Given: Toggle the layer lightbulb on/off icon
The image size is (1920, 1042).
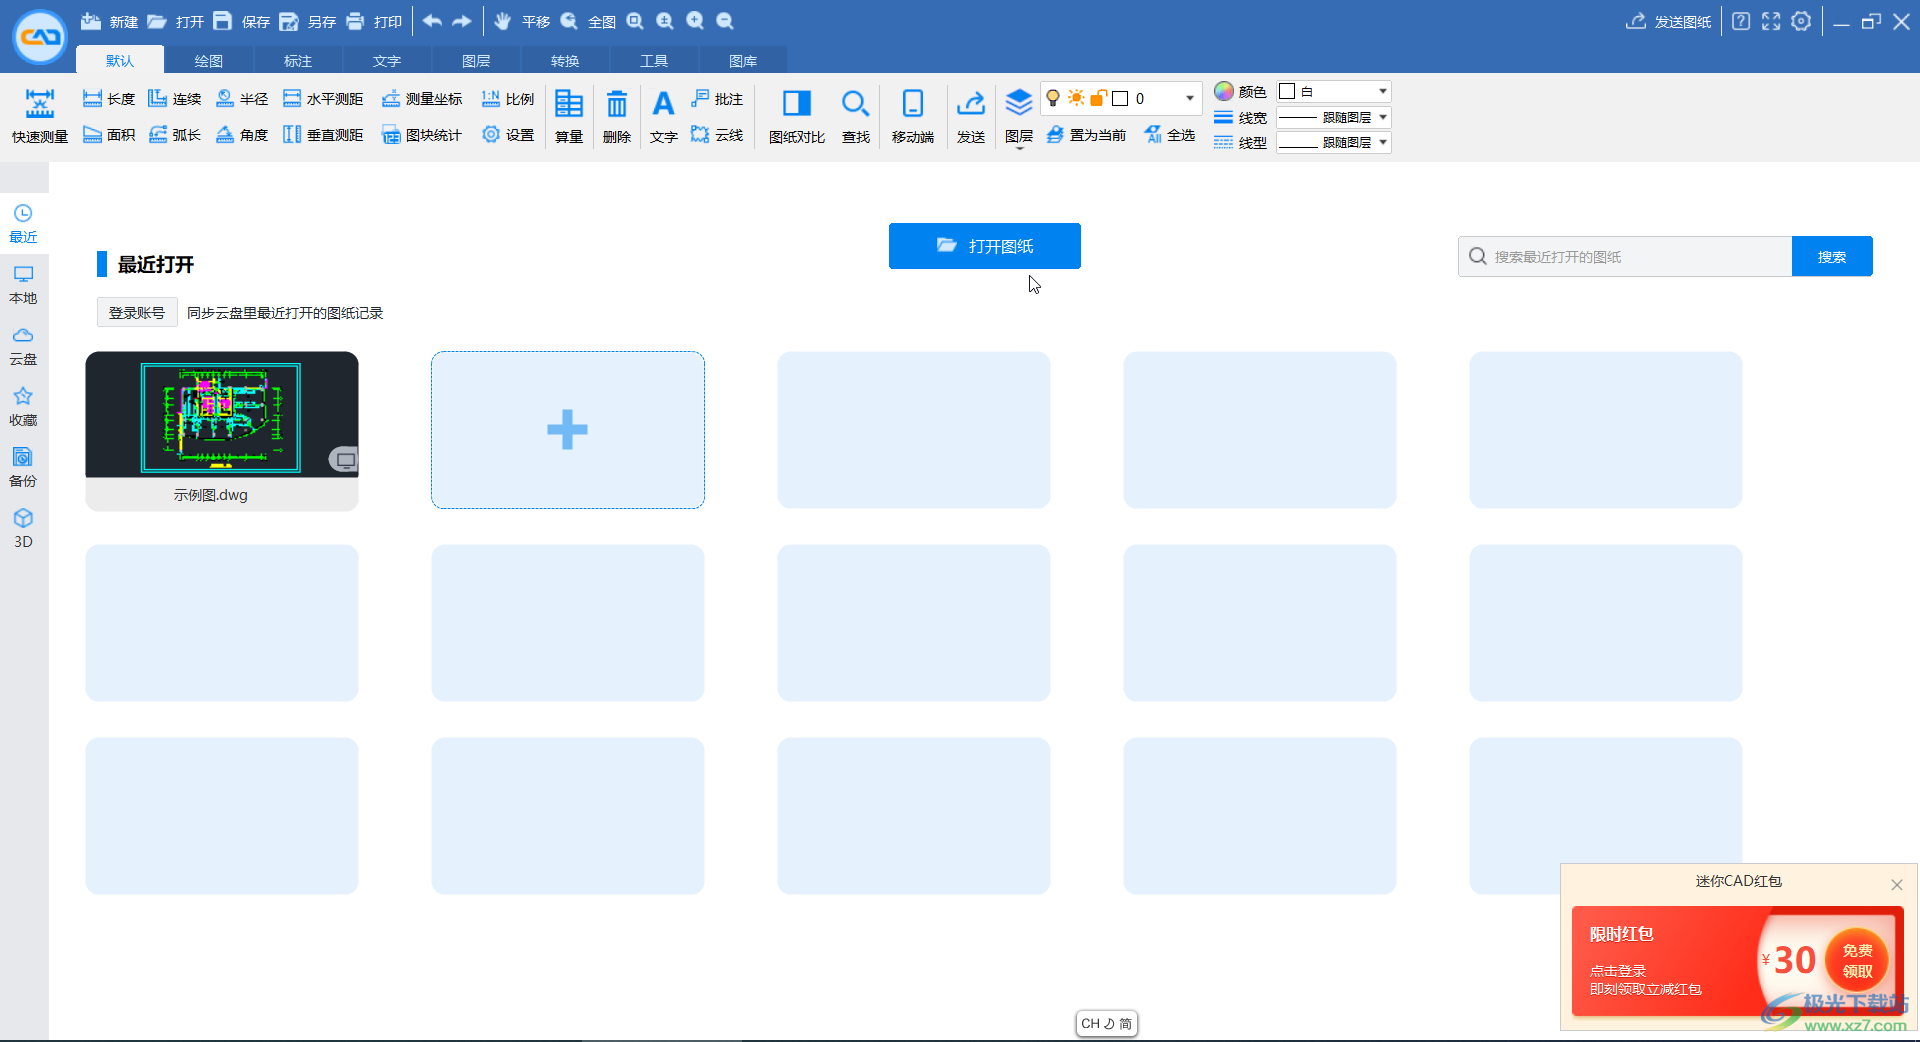Looking at the screenshot, I should 1053,98.
